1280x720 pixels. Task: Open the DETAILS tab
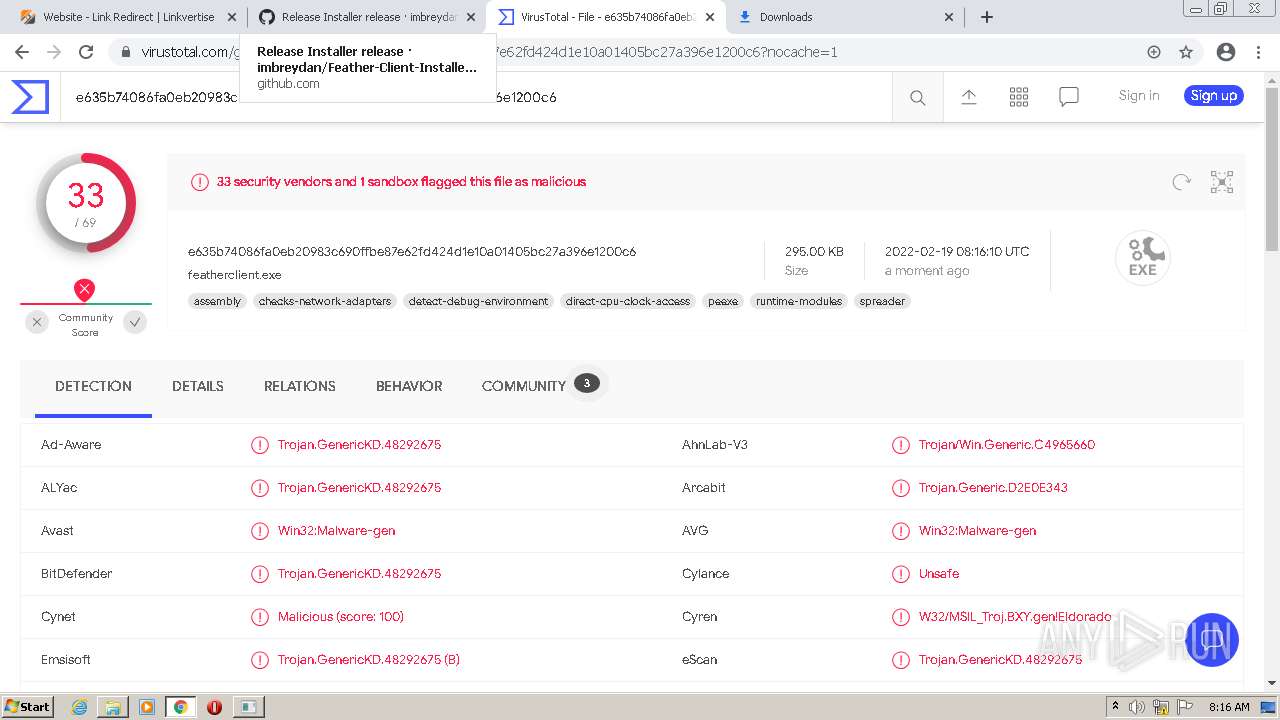pyautogui.click(x=198, y=386)
